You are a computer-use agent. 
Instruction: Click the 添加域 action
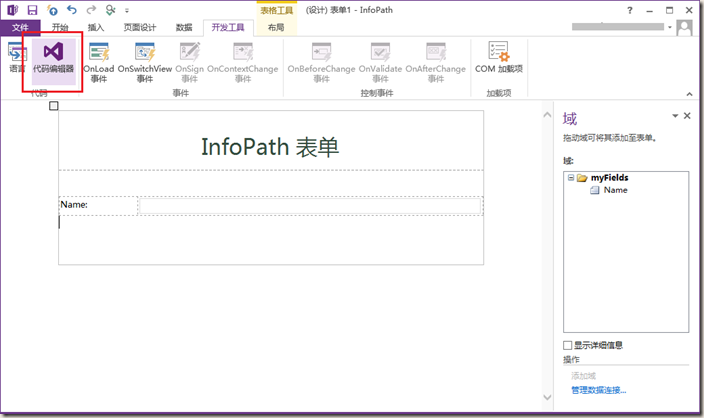[x=583, y=375]
